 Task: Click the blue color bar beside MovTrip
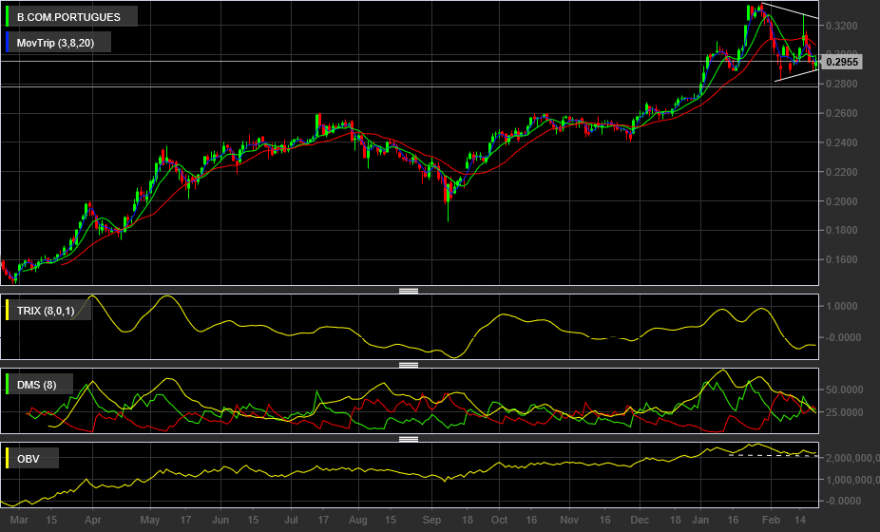pyautogui.click(x=7, y=42)
